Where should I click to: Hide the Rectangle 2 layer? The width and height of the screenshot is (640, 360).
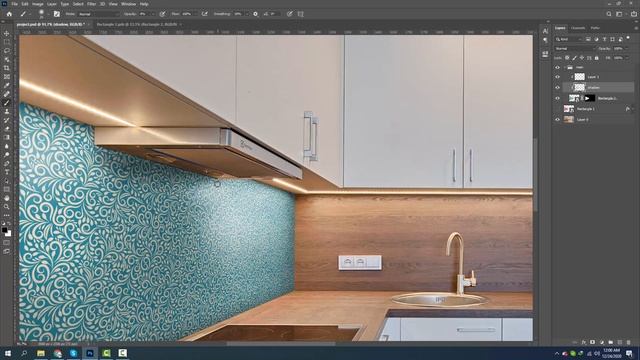(558, 98)
